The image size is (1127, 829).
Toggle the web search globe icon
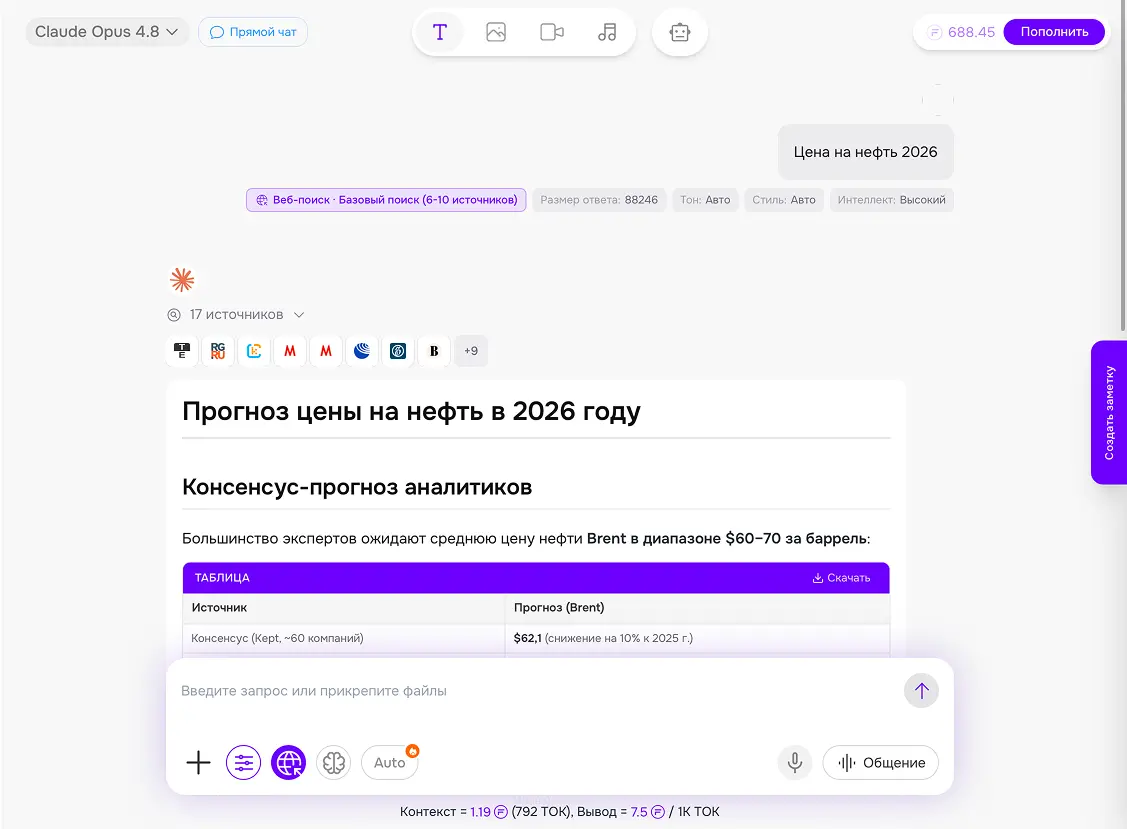[288, 763]
